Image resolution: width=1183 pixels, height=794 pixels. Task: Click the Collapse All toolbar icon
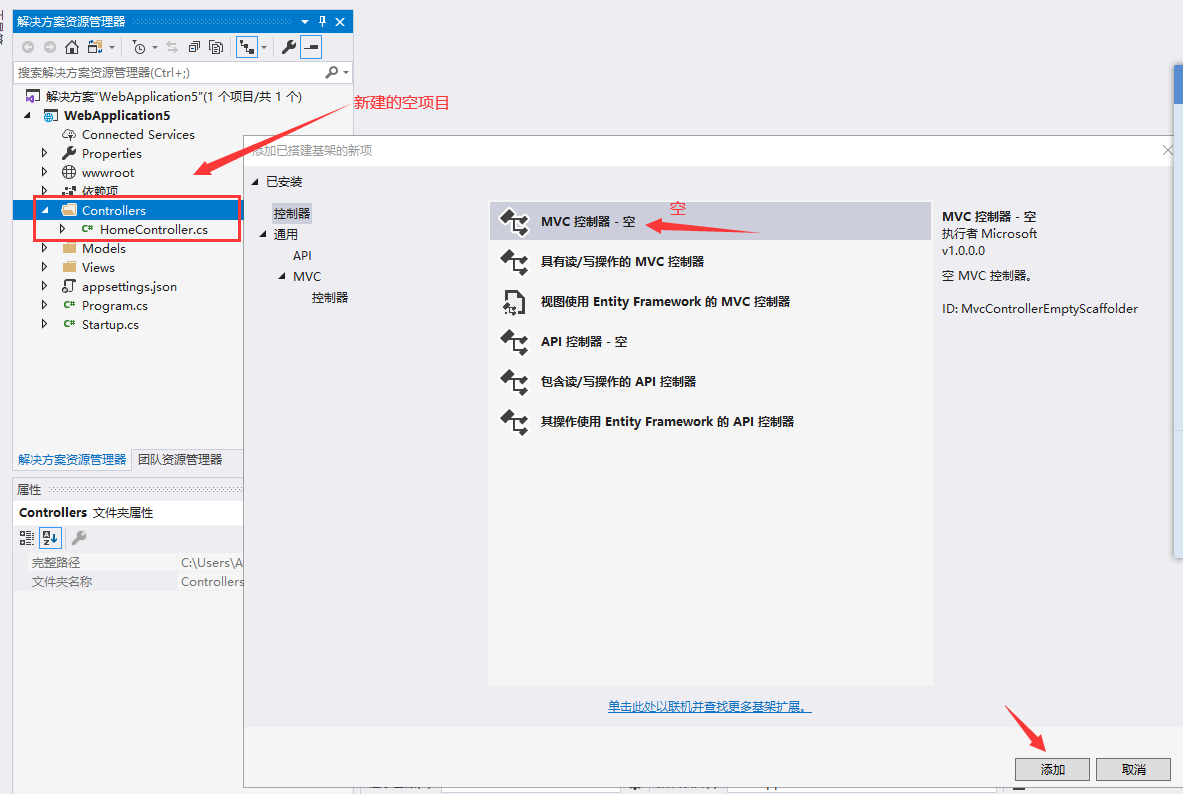coord(194,47)
